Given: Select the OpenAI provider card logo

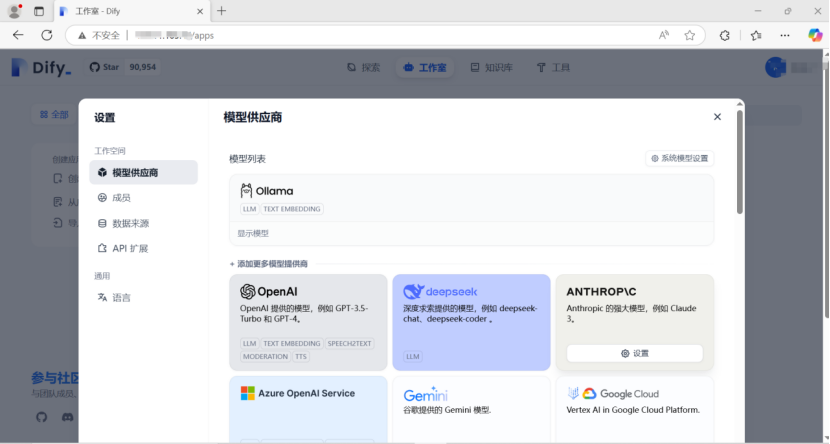Looking at the screenshot, I should click(x=269, y=292).
